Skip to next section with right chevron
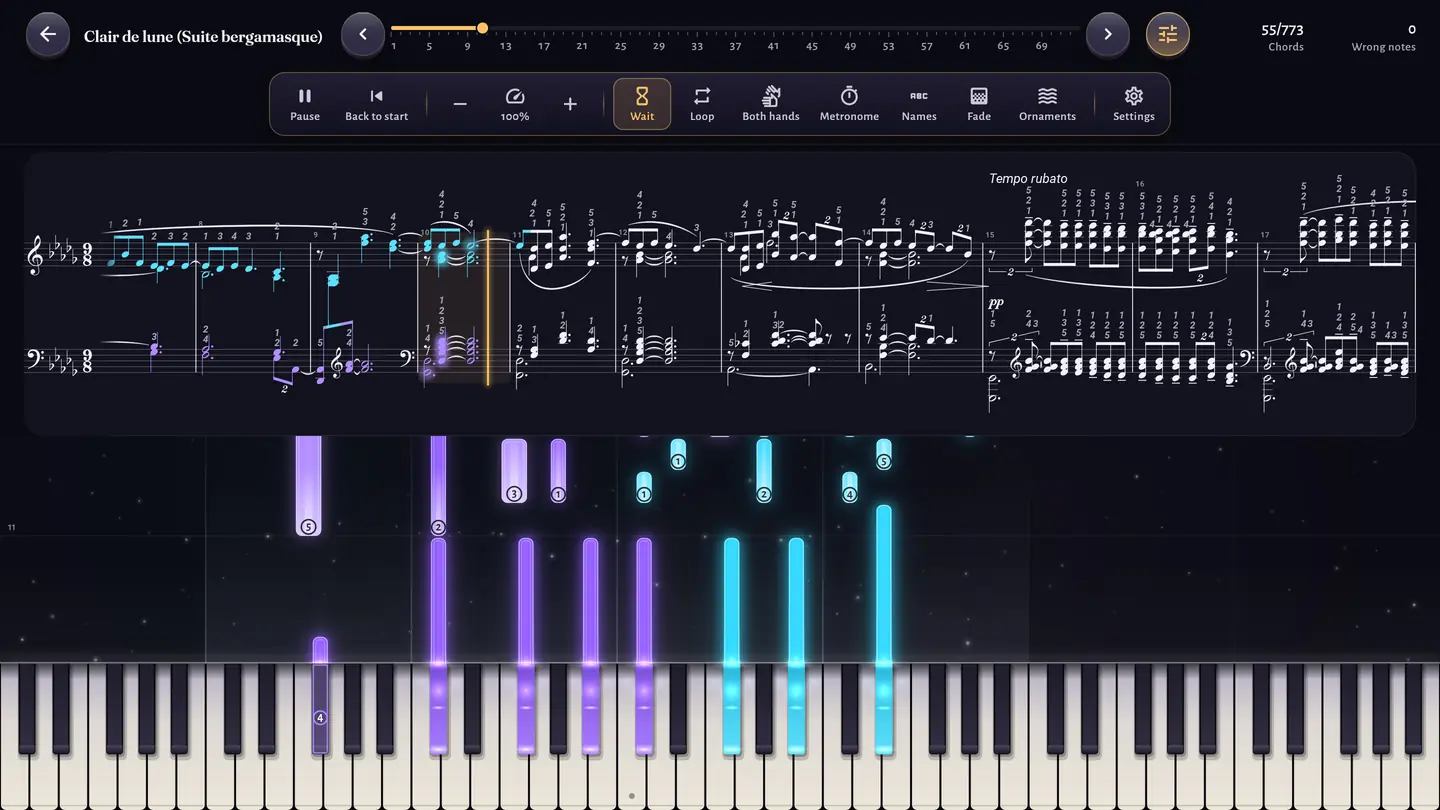The image size is (1440, 810). pos(1108,35)
